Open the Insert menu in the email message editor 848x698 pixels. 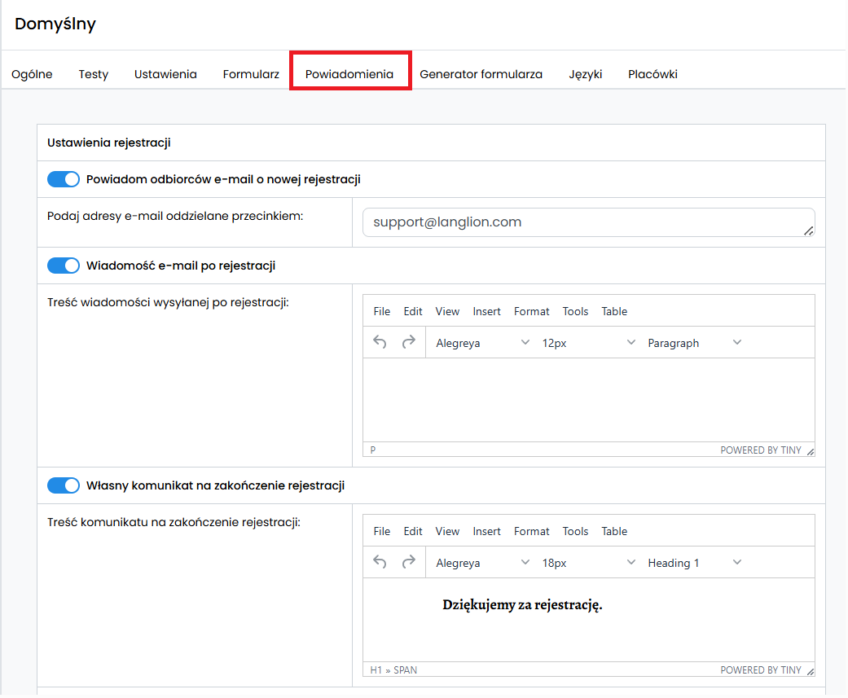(x=487, y=311)
